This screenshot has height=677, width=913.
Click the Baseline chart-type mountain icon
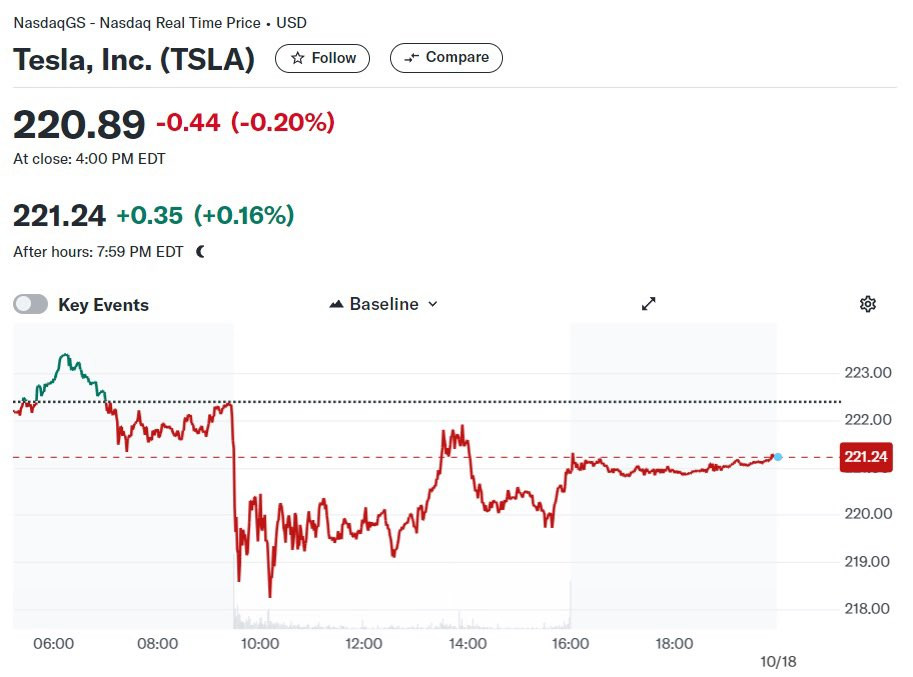click(x=336, y=304)
